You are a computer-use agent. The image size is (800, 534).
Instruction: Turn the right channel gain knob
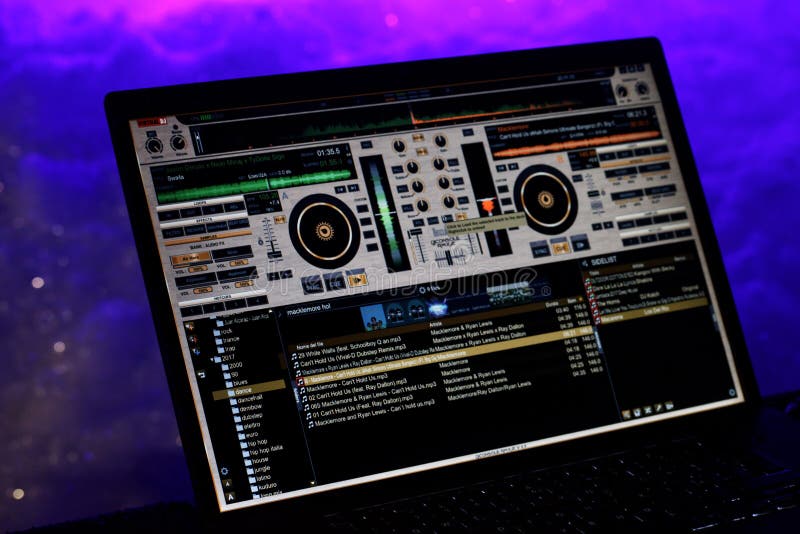coord(440,140)
